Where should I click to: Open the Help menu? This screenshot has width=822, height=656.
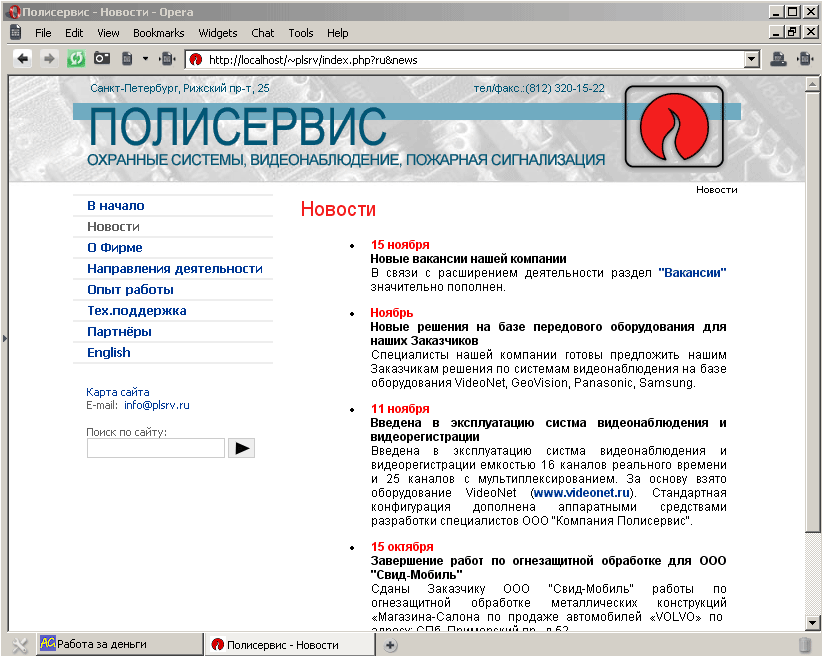338,33
